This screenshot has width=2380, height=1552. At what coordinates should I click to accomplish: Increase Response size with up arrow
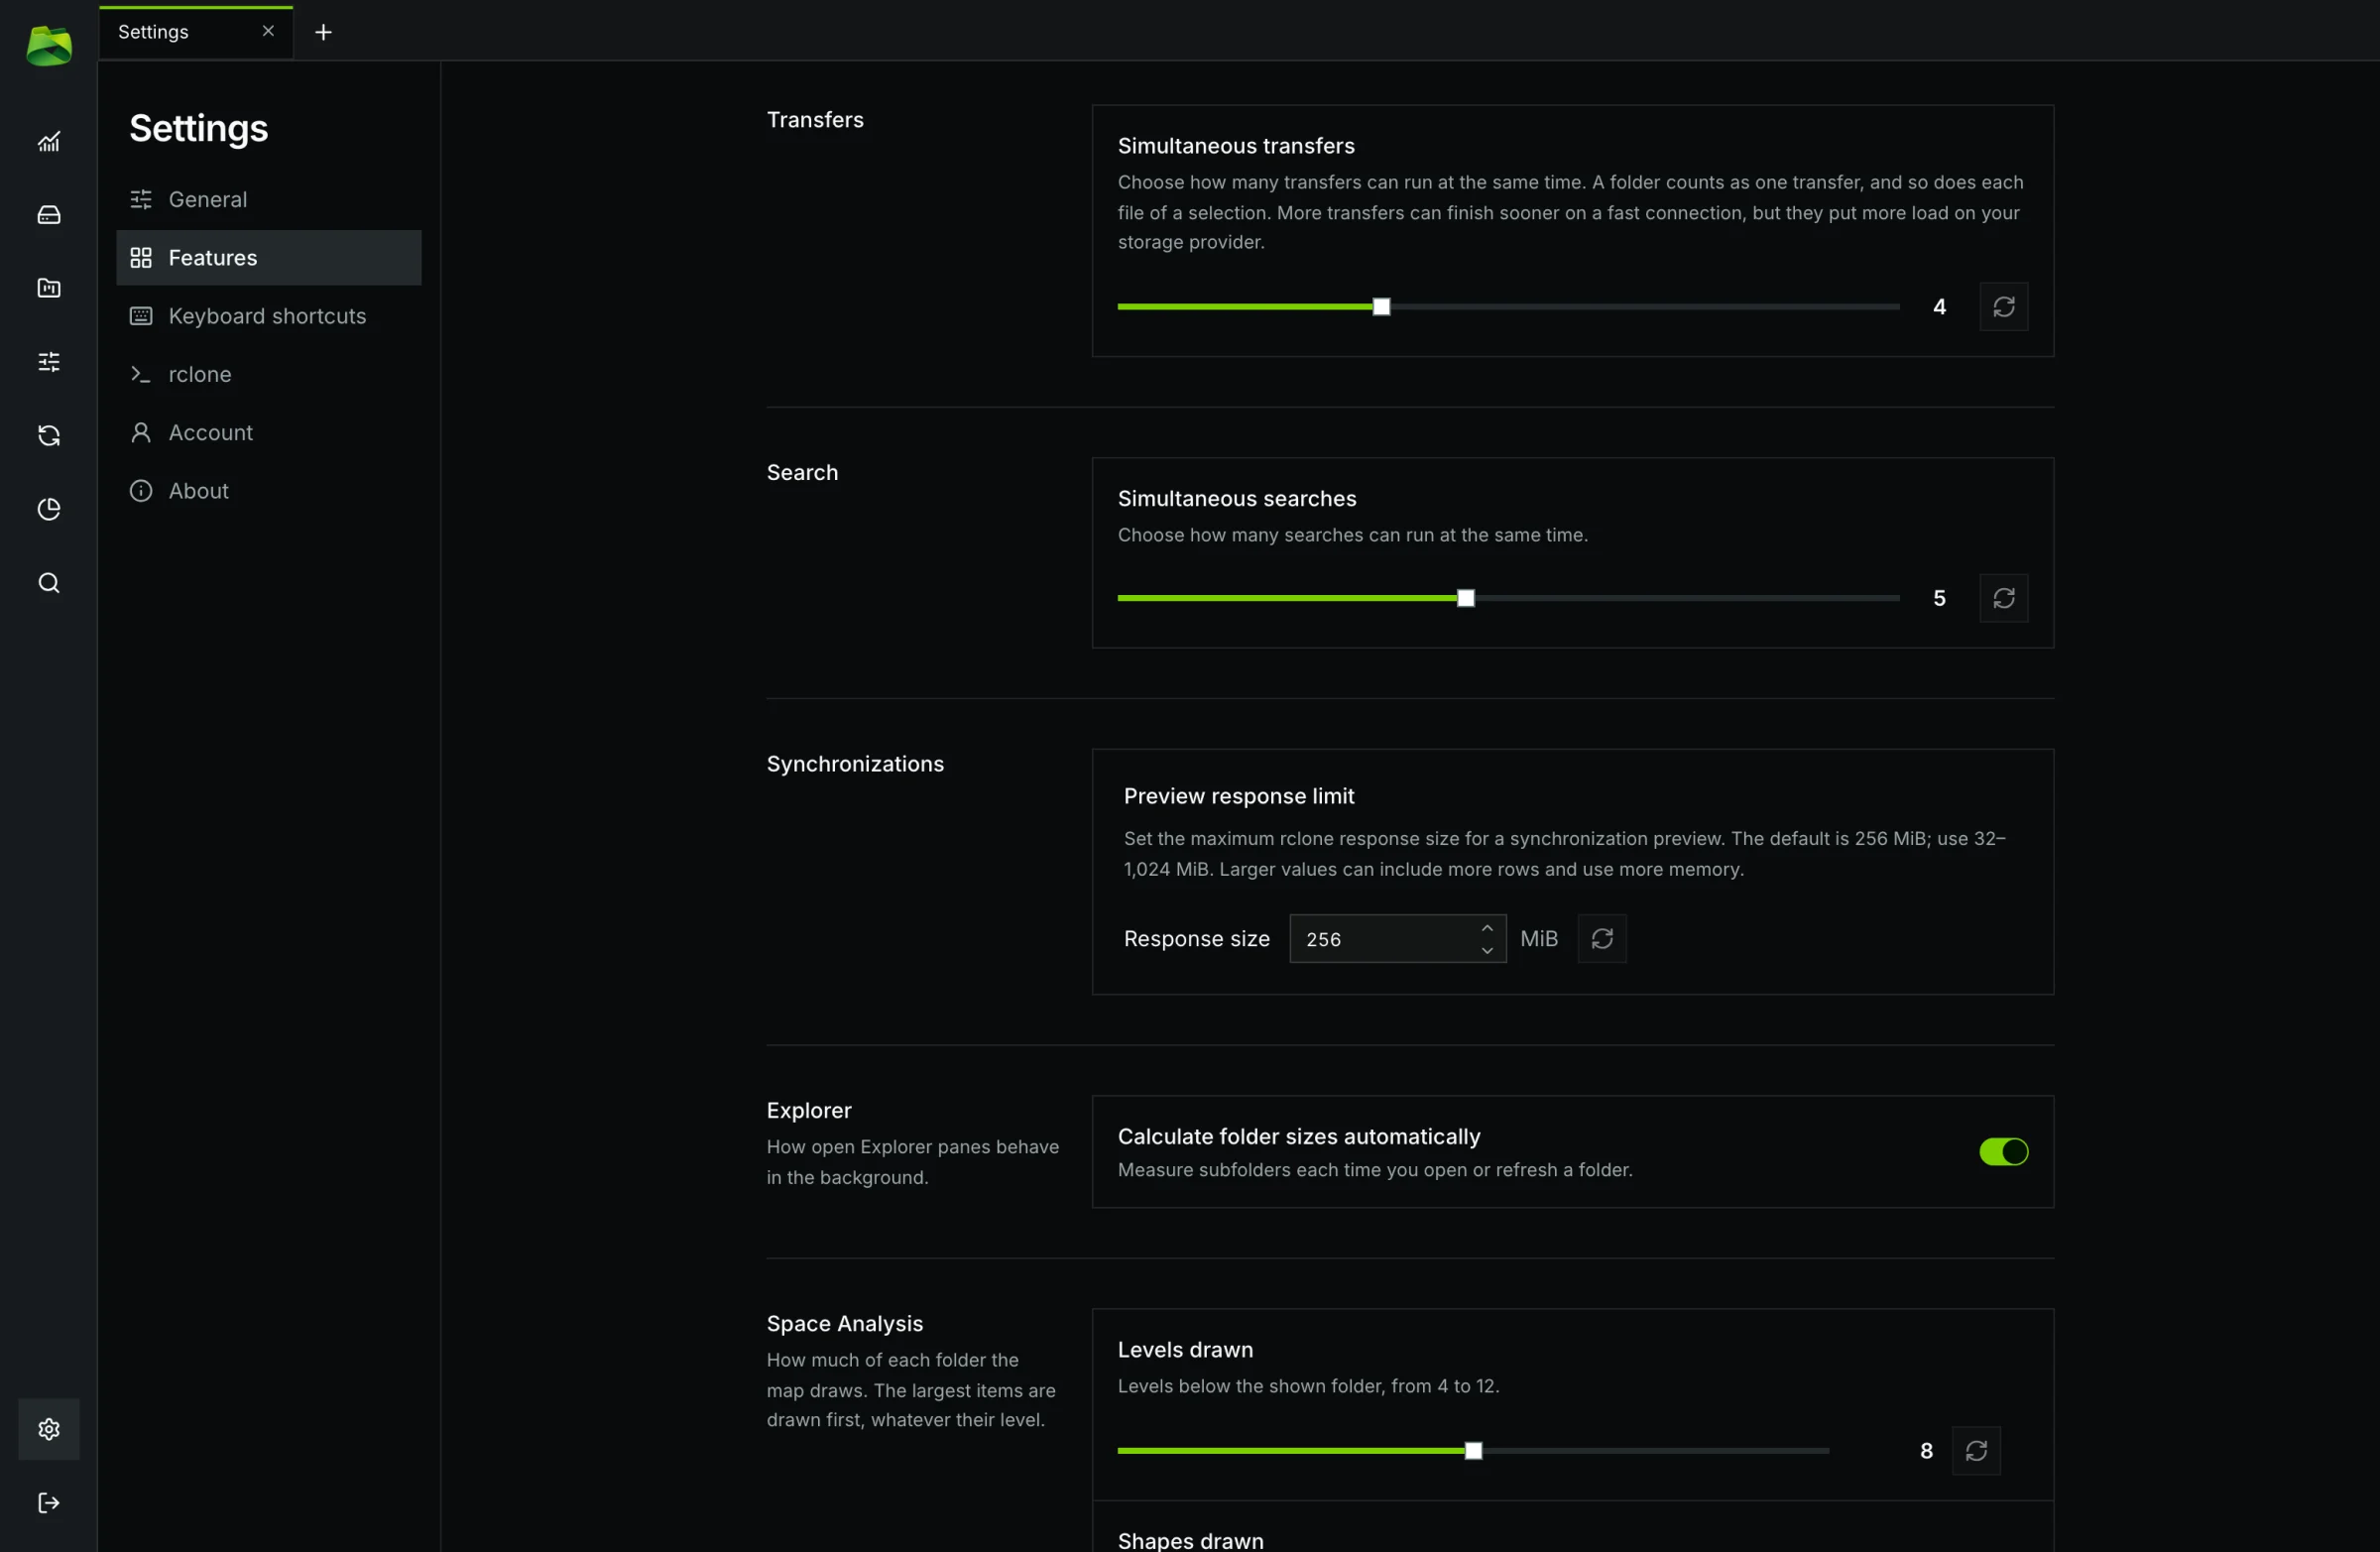click(1487, 928)
